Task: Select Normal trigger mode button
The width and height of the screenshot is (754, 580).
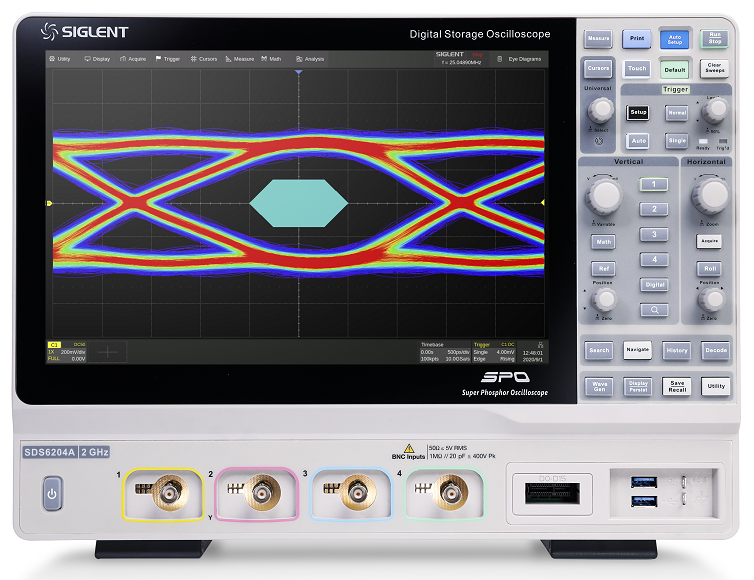Action: (677, 113)
